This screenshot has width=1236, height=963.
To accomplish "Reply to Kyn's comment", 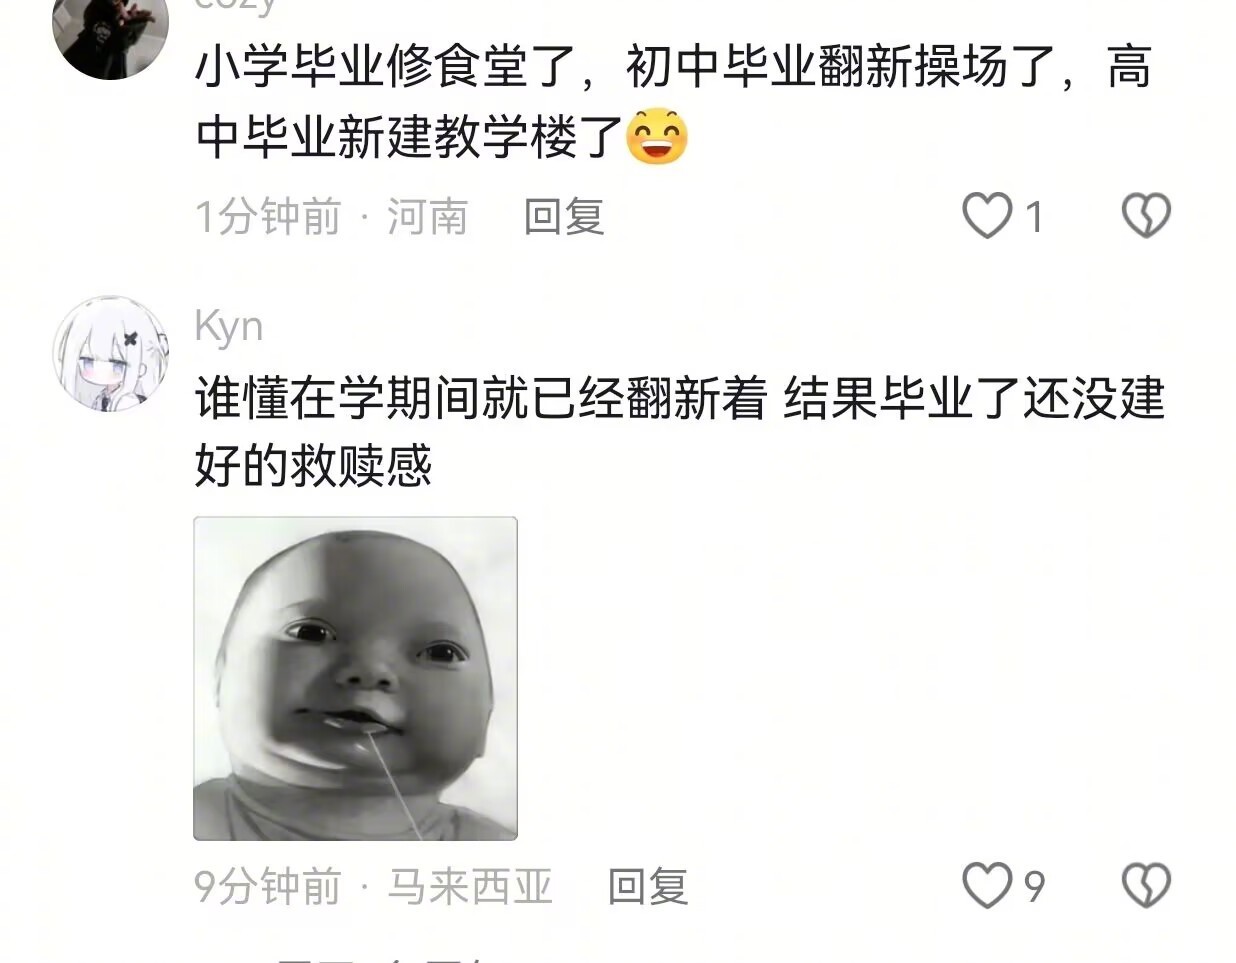I will coord(648,886).
